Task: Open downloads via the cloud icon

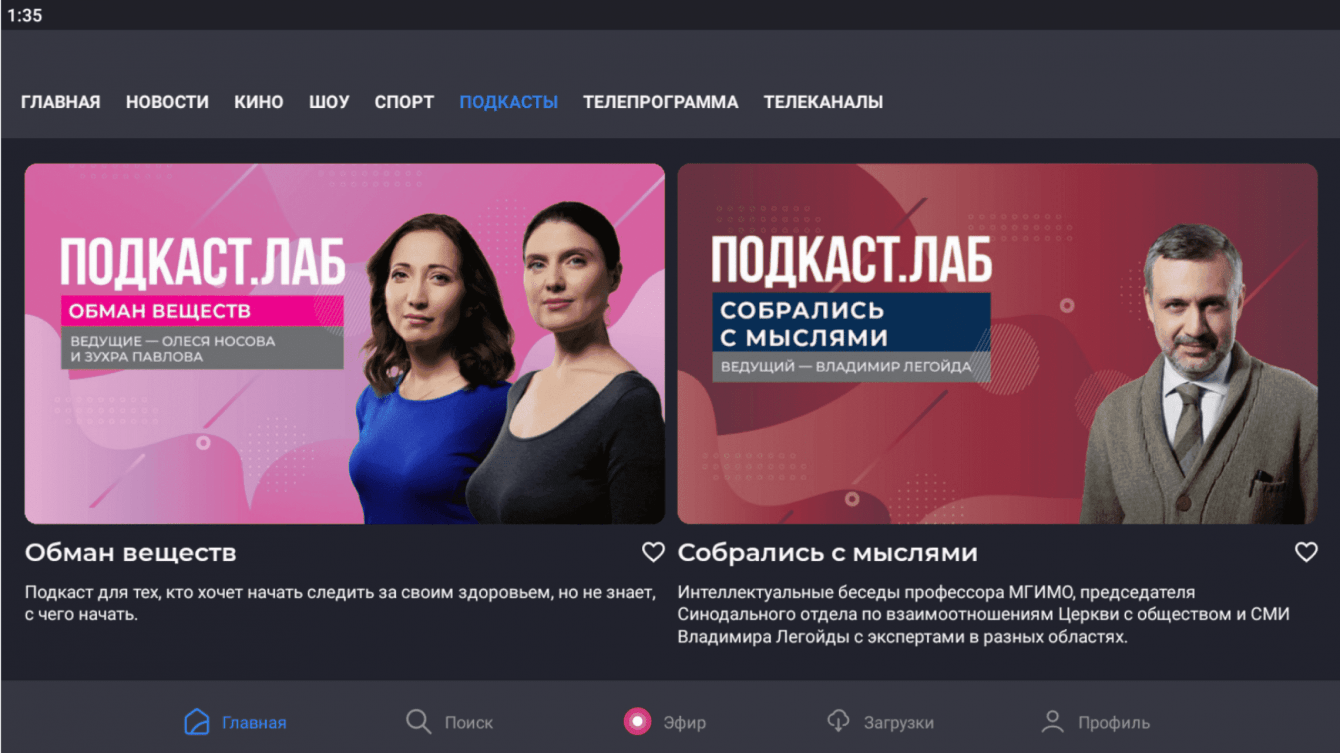Action: [x=838, y=721]
